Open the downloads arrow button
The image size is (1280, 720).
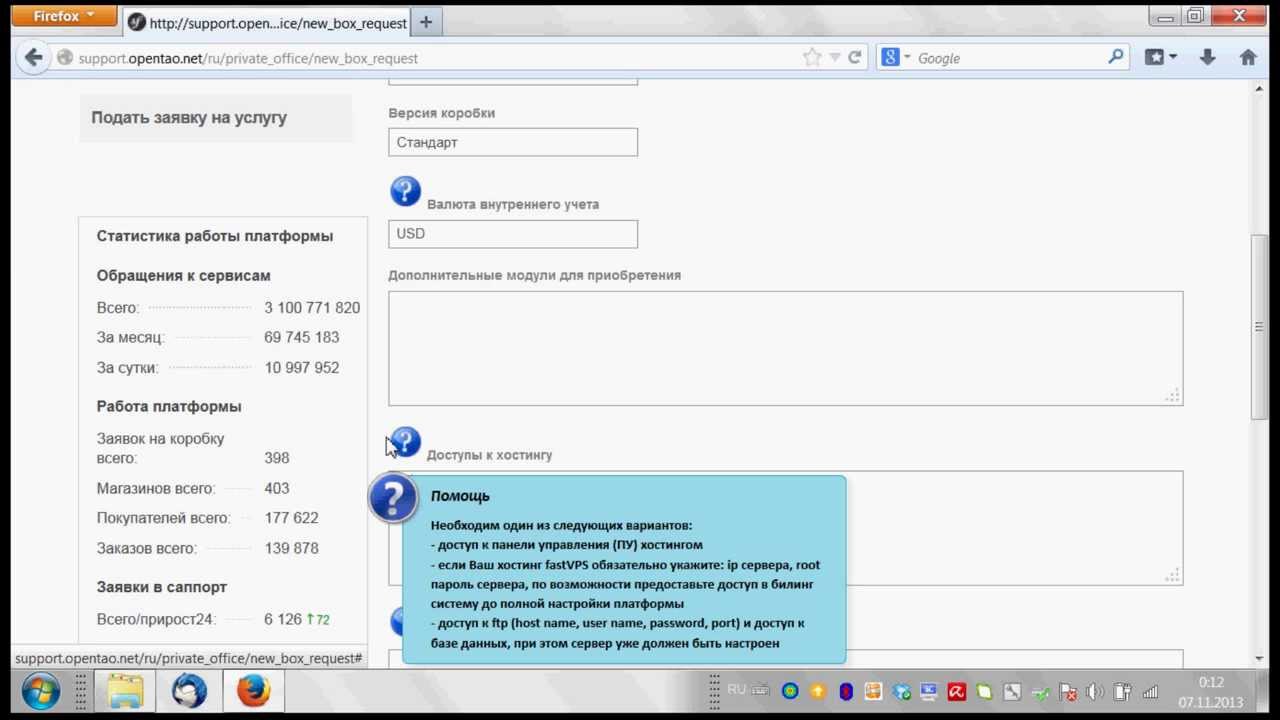pyautogui.click(x=1207, y=58)
